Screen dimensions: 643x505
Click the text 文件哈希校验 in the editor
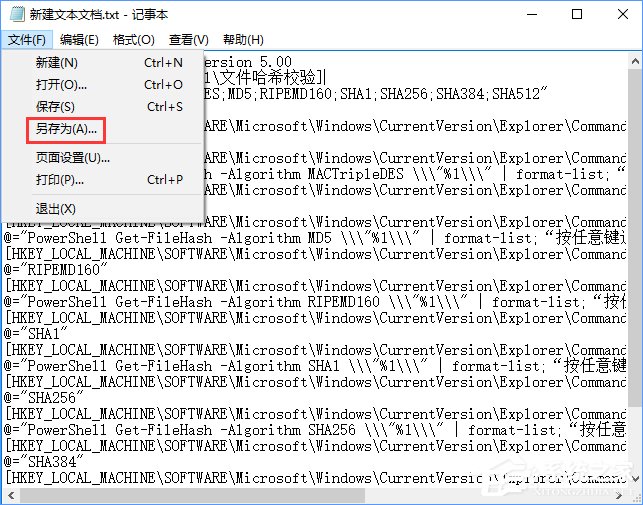coord(268,78)
